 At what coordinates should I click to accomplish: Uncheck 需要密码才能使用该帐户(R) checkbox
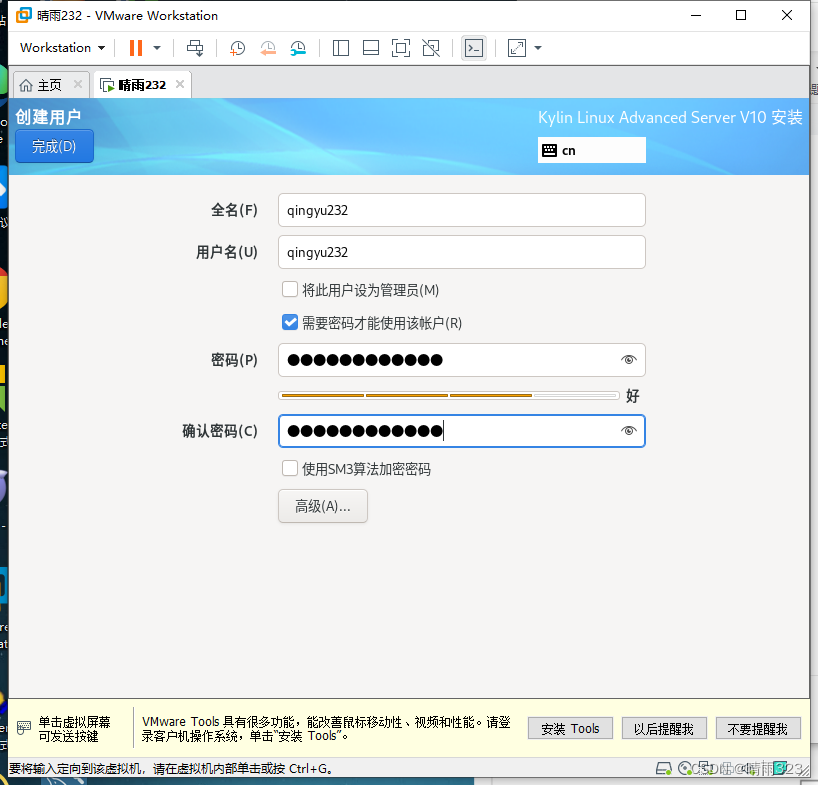click(290, 322)
